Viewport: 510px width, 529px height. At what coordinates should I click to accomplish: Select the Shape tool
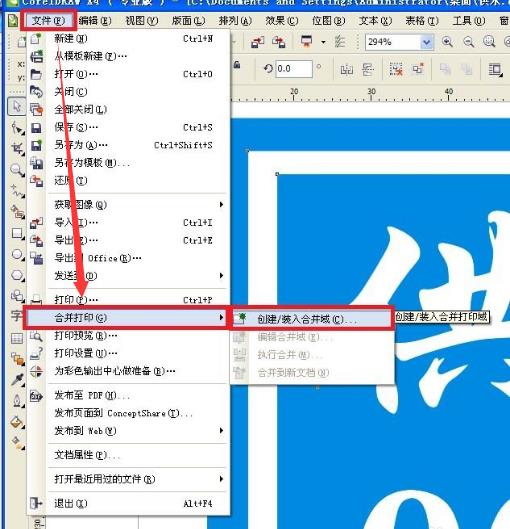pyautogui.click(x=18, y=129)
